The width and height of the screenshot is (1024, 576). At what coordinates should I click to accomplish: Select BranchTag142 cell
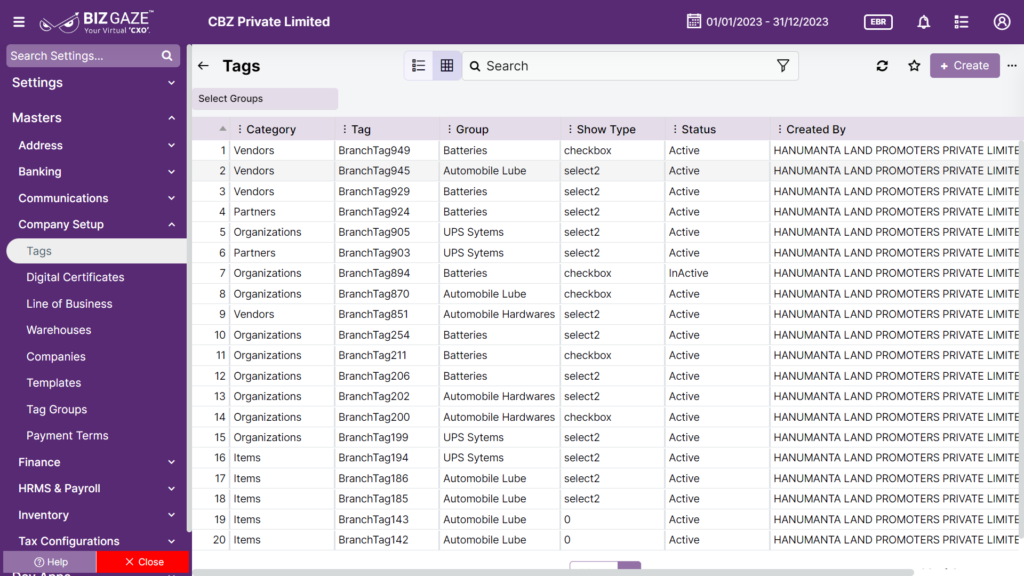pyautogui.click(x=387, y=540)
